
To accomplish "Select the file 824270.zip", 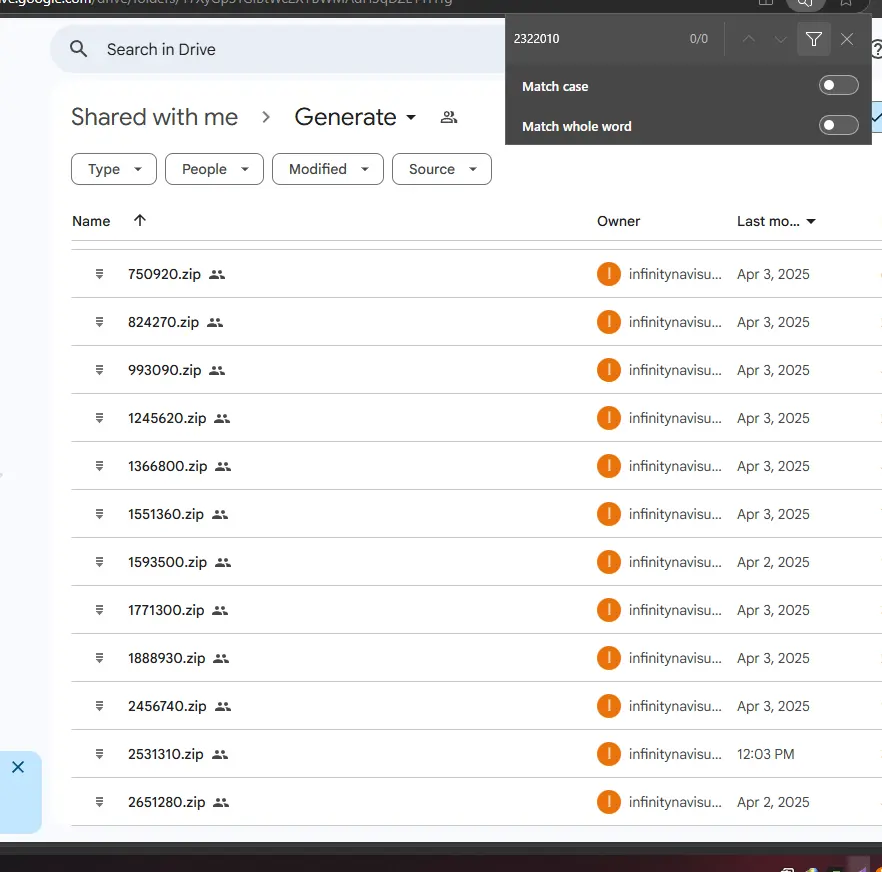I will pyautogui.click(x=163, y=322).
